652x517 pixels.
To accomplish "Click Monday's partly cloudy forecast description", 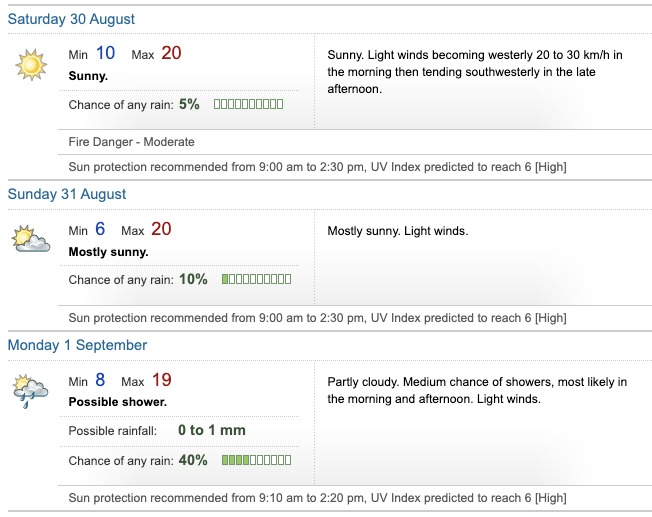I will pos(477,391).
